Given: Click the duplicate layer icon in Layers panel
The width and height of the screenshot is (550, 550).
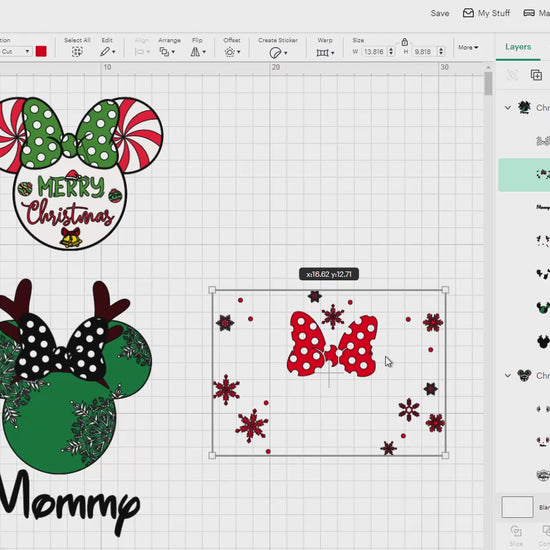Looking at the screenshot, I should coord(536,75).
